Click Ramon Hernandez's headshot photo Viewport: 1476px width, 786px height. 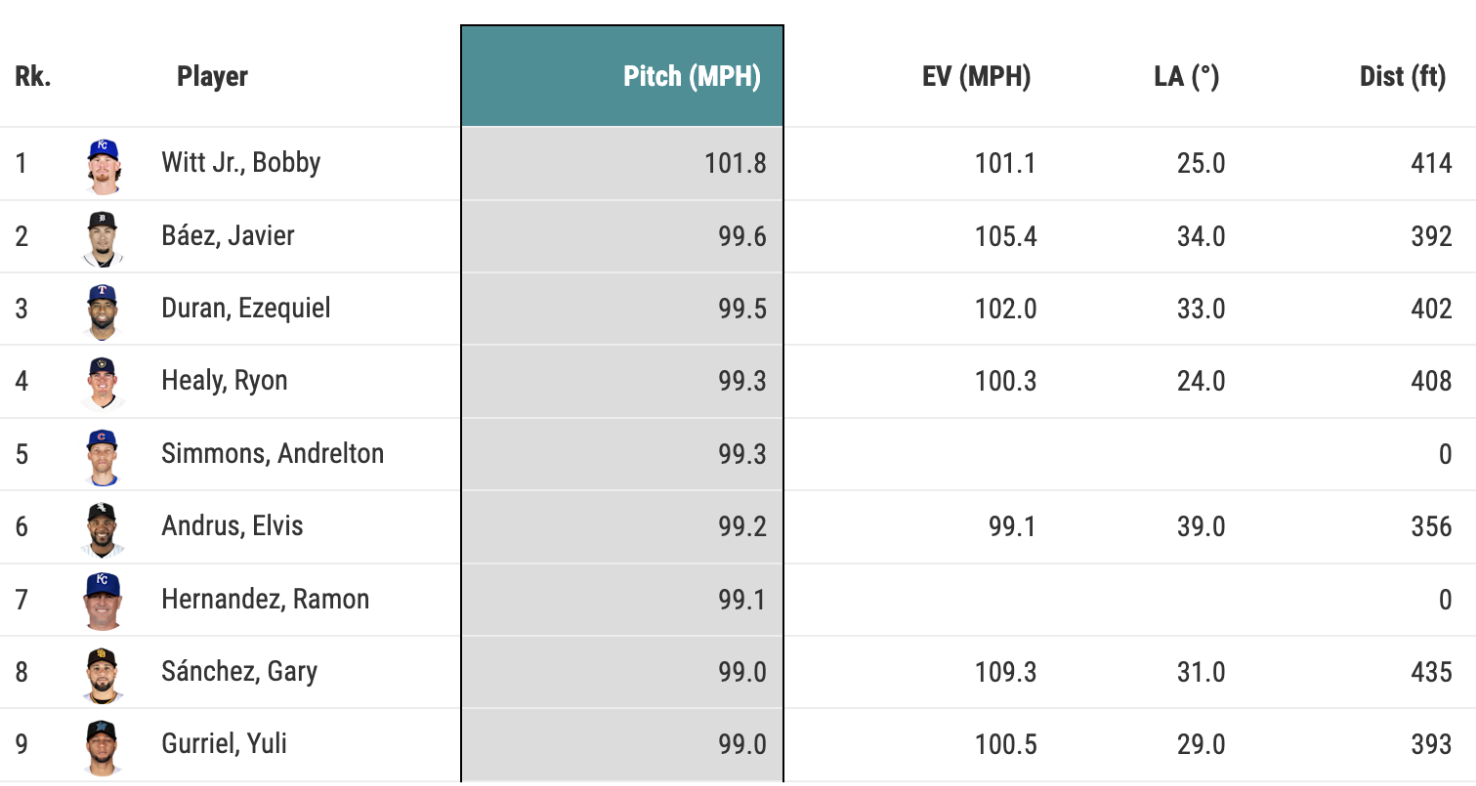click(x=103, y=600)
